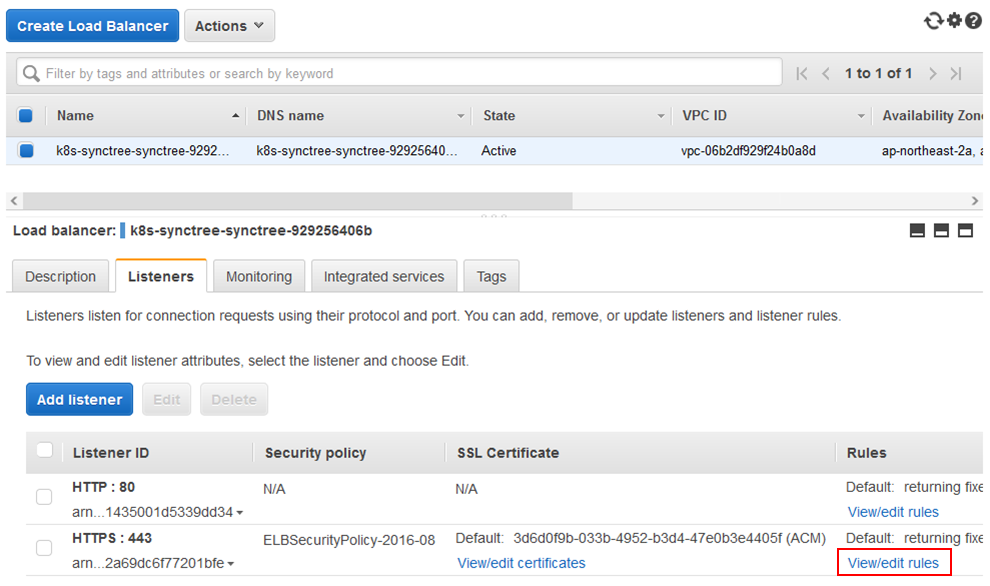Click the k8s-synctree-synctree-9292 name cell

click(143, 151)
